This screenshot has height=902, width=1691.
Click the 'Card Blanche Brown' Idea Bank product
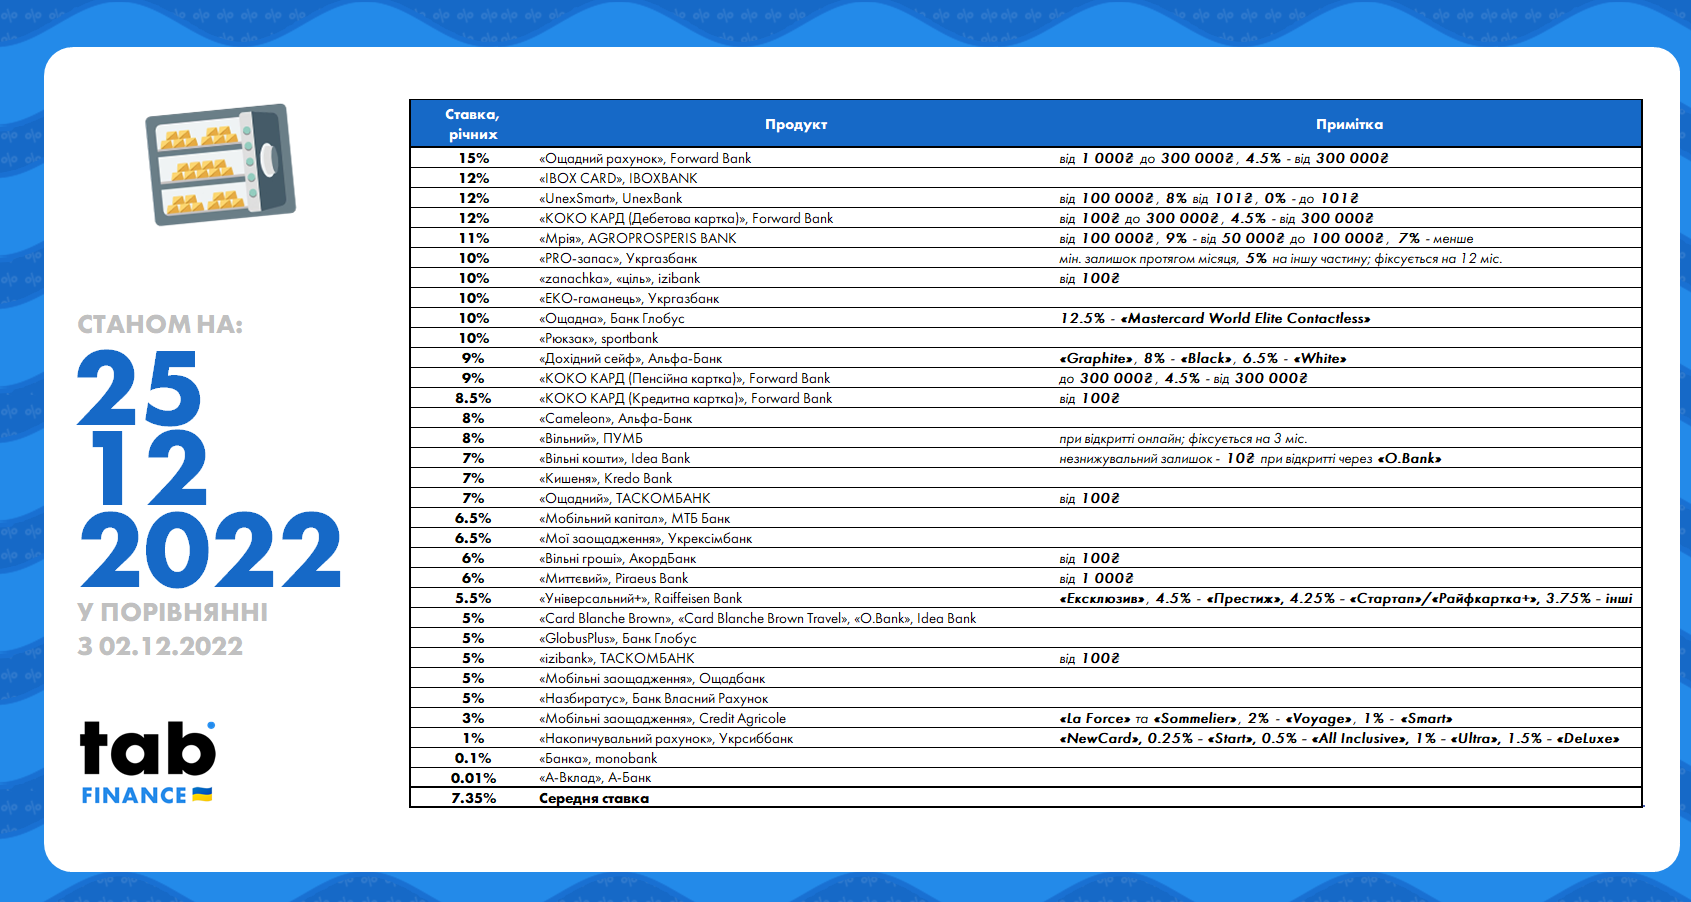pos(757,618)
